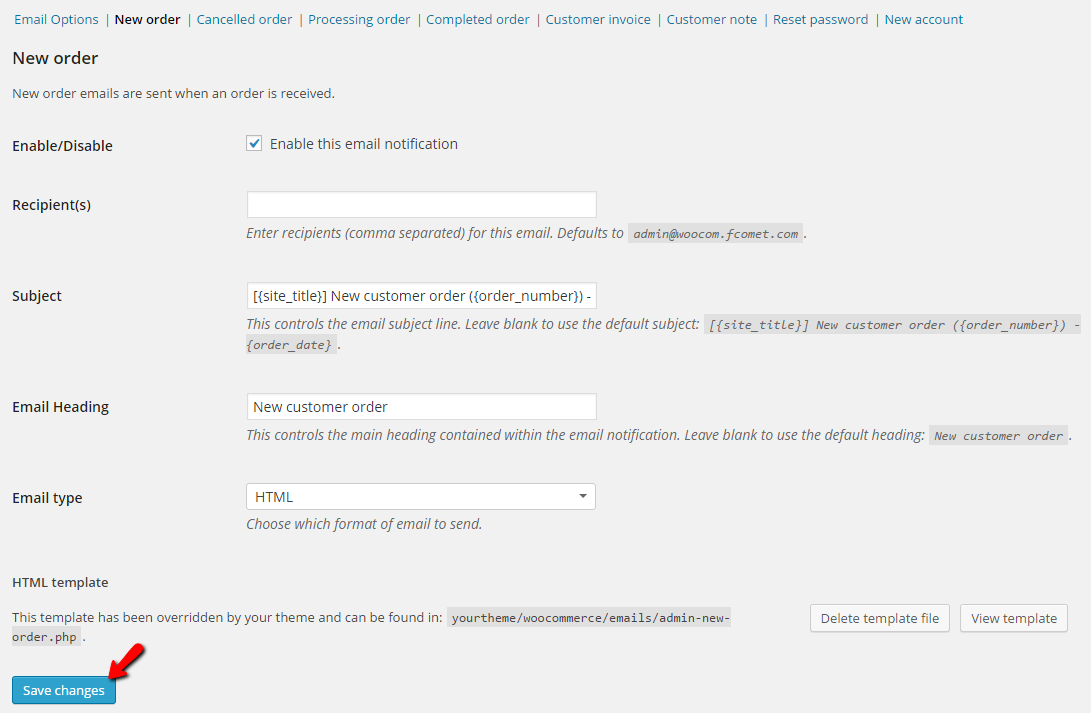This screenshot has width=1091, height=713.
Task: Click the View template button
Action: [1013, 618]
